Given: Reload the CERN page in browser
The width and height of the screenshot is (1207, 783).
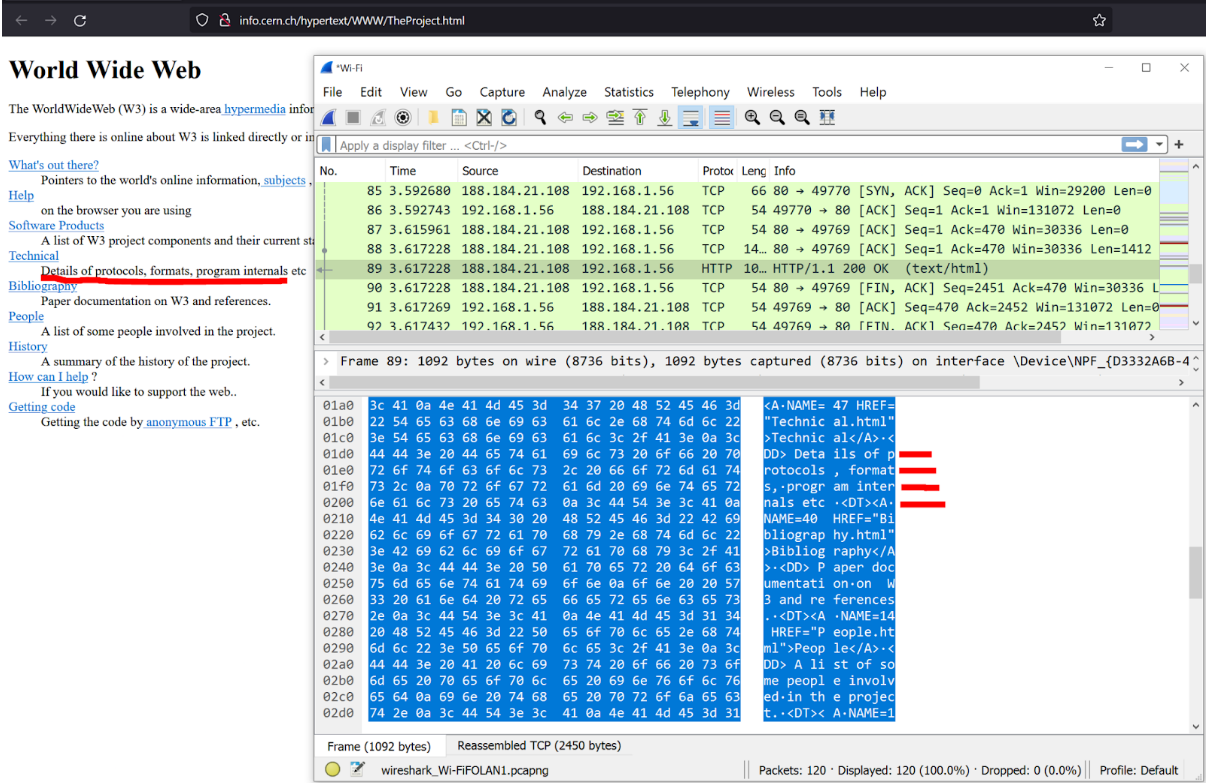Looking at the screenshot, I should point(80,20).
